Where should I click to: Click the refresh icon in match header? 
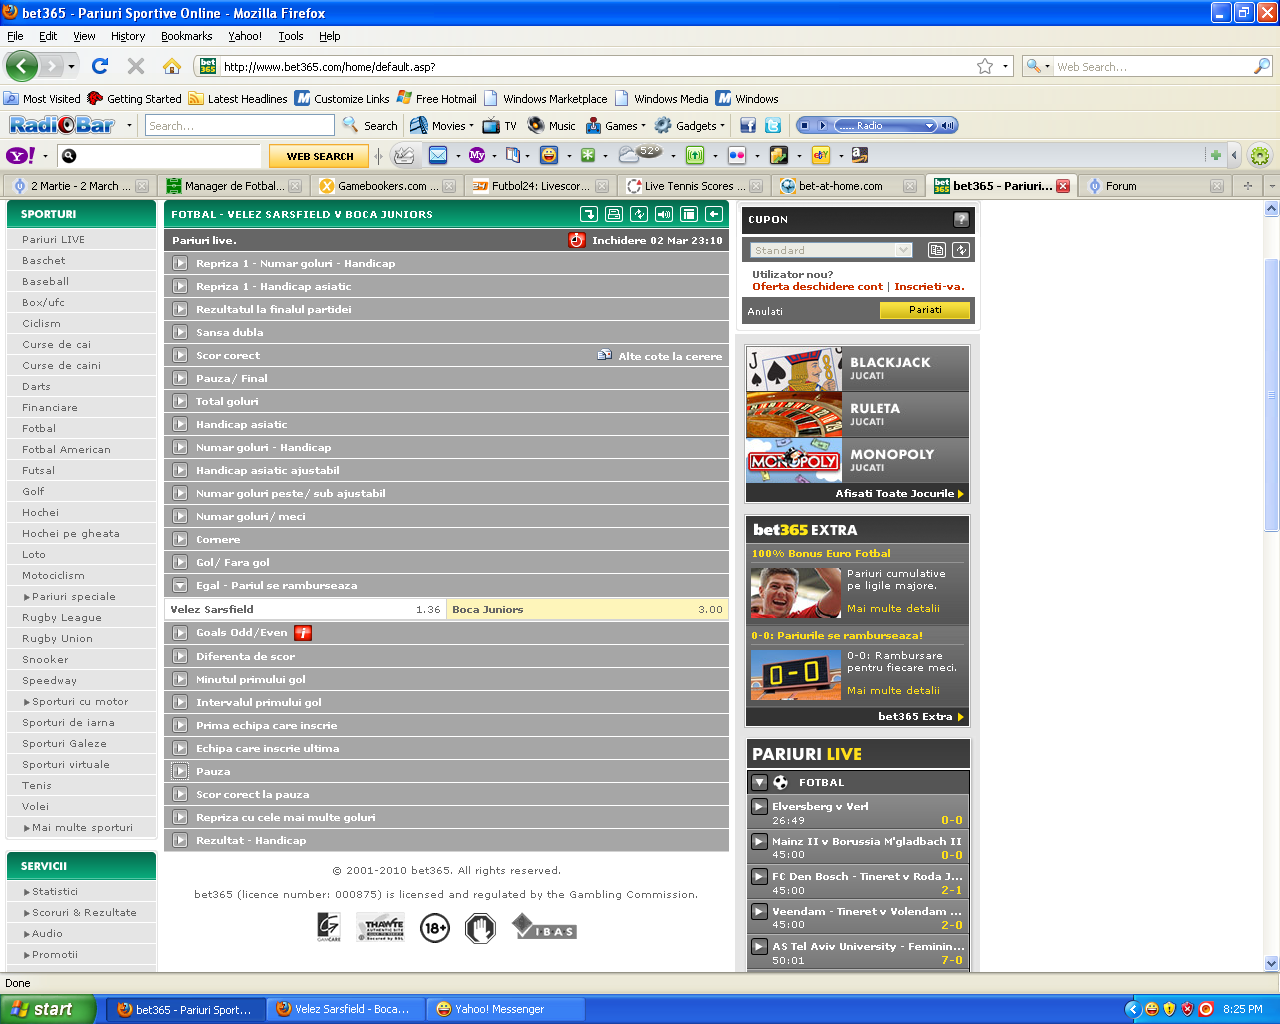(x=639, y=214)
